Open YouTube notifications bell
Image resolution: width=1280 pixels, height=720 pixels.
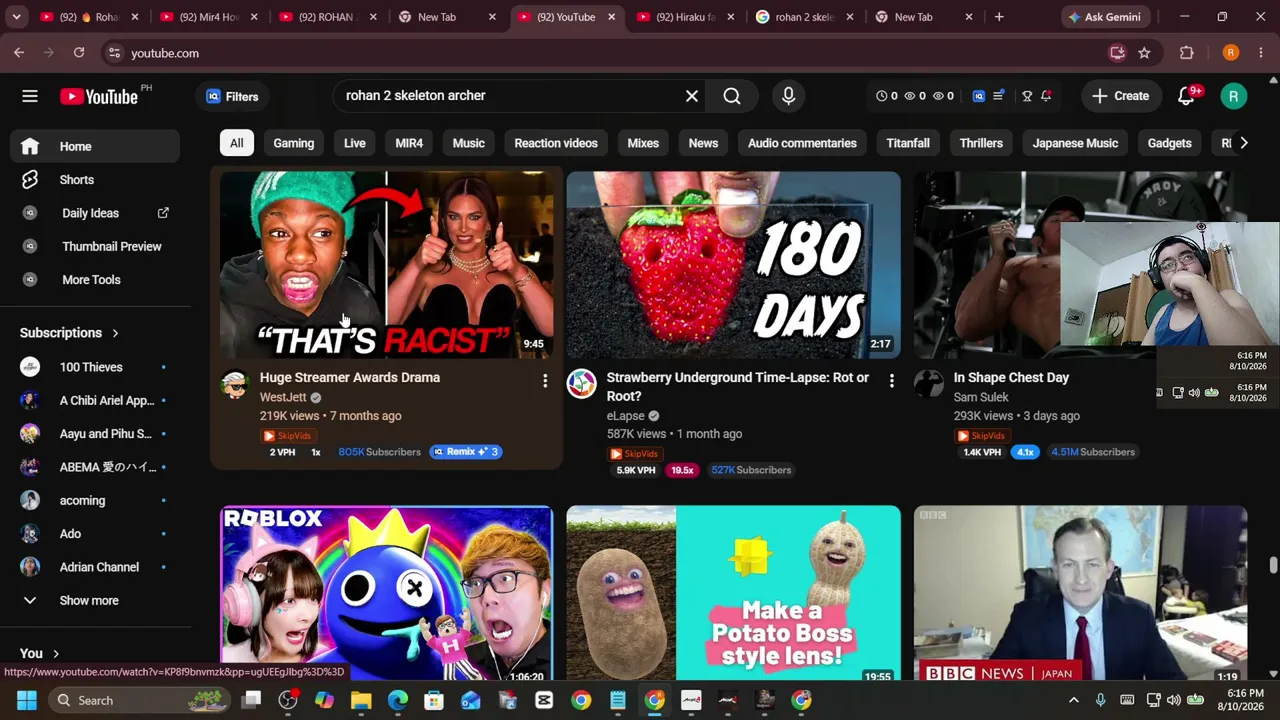point(1187,96)
